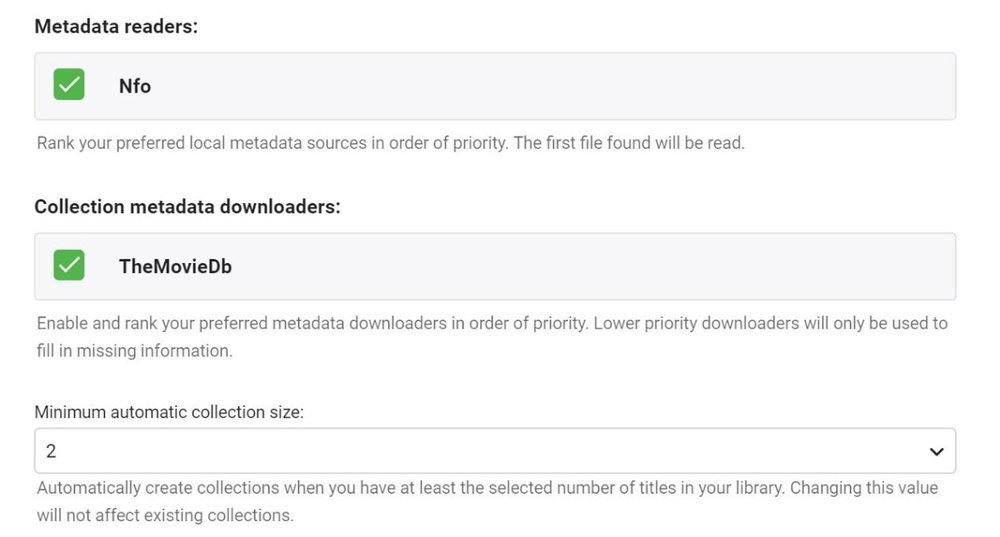Select the Nfo list row's empty area

click(x=600, y=86)
